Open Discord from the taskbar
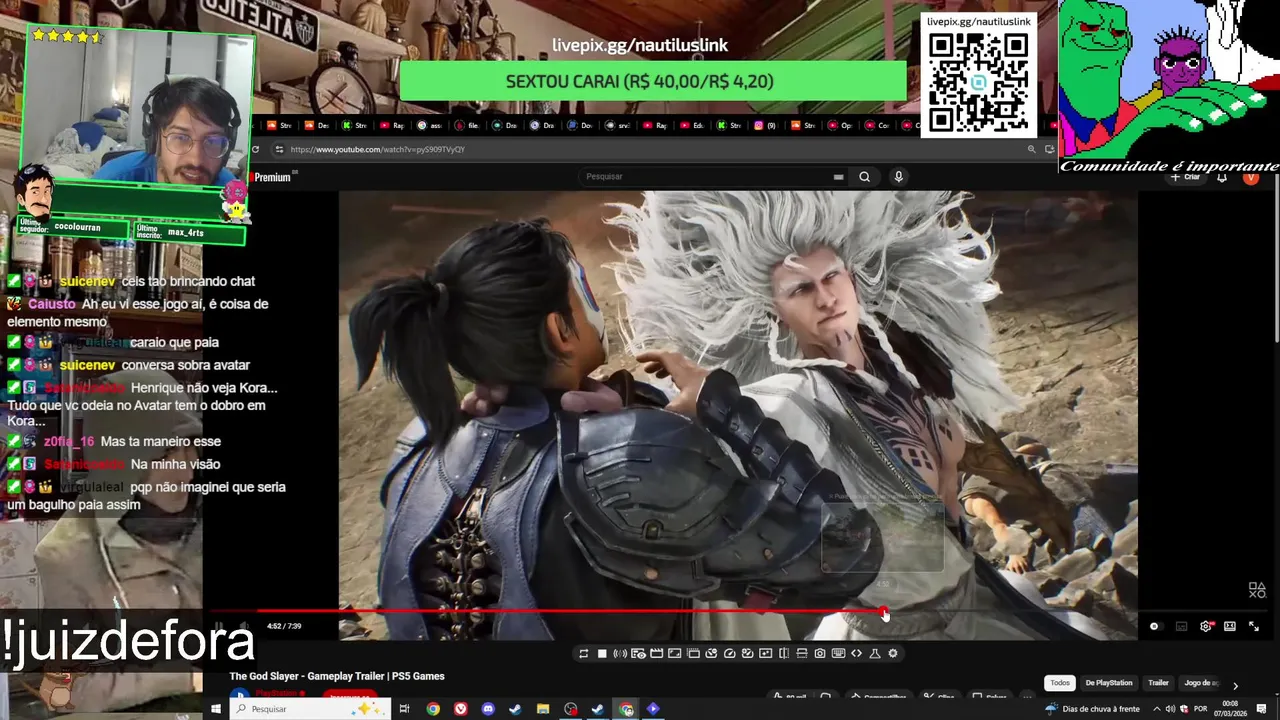The height and width of the screenshot is (720, 1280). pyautogui.click(x=488, y=709)
